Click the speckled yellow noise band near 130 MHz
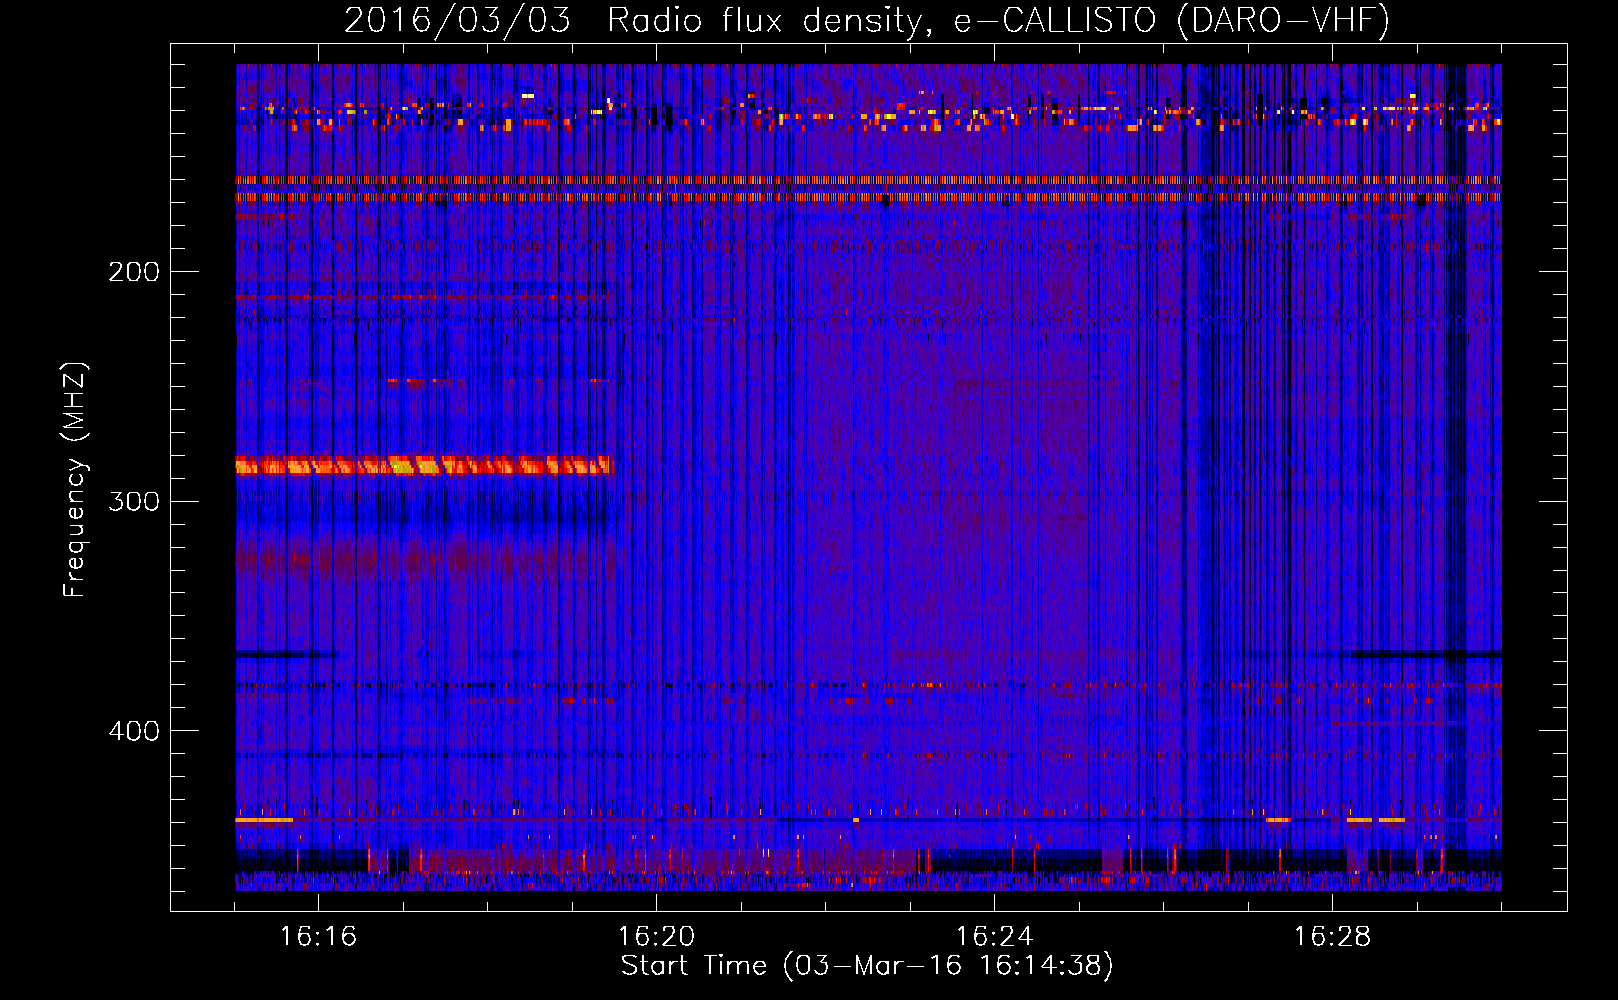 pyautogui.click(x=868, y=115)
